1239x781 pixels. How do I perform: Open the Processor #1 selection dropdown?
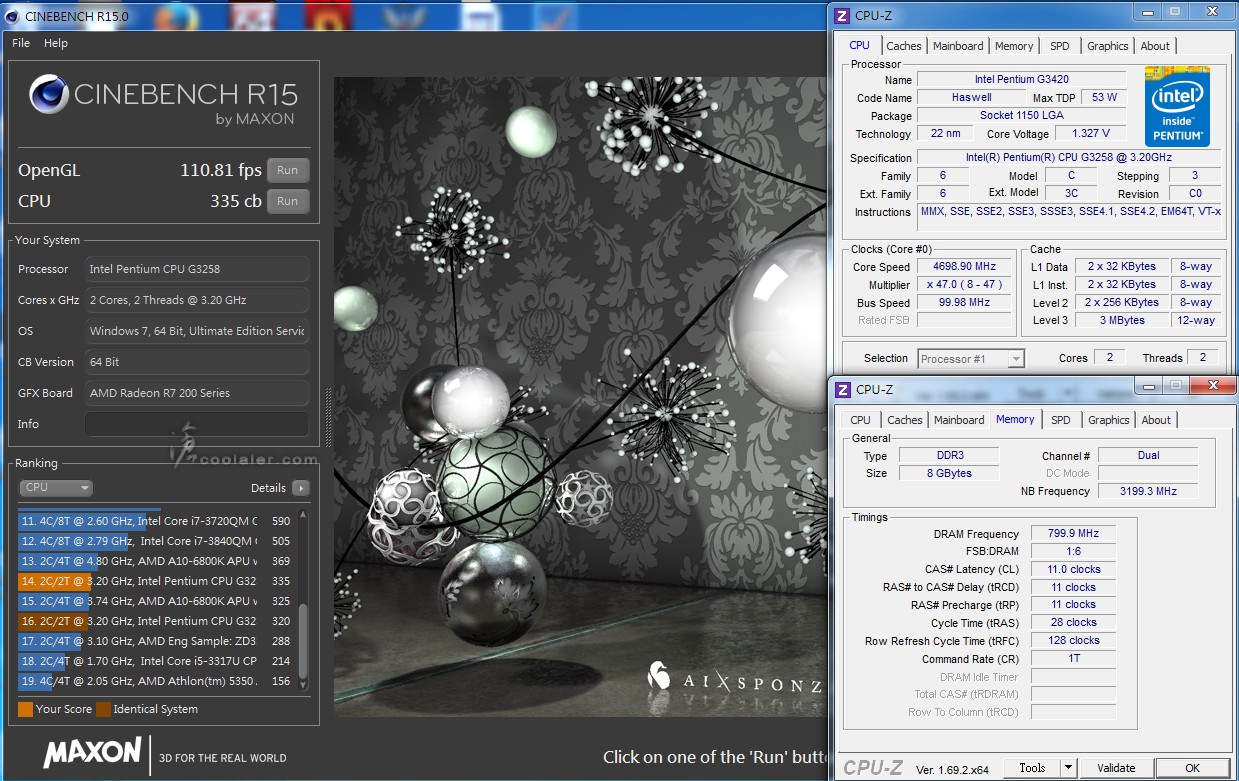point(971,358)
